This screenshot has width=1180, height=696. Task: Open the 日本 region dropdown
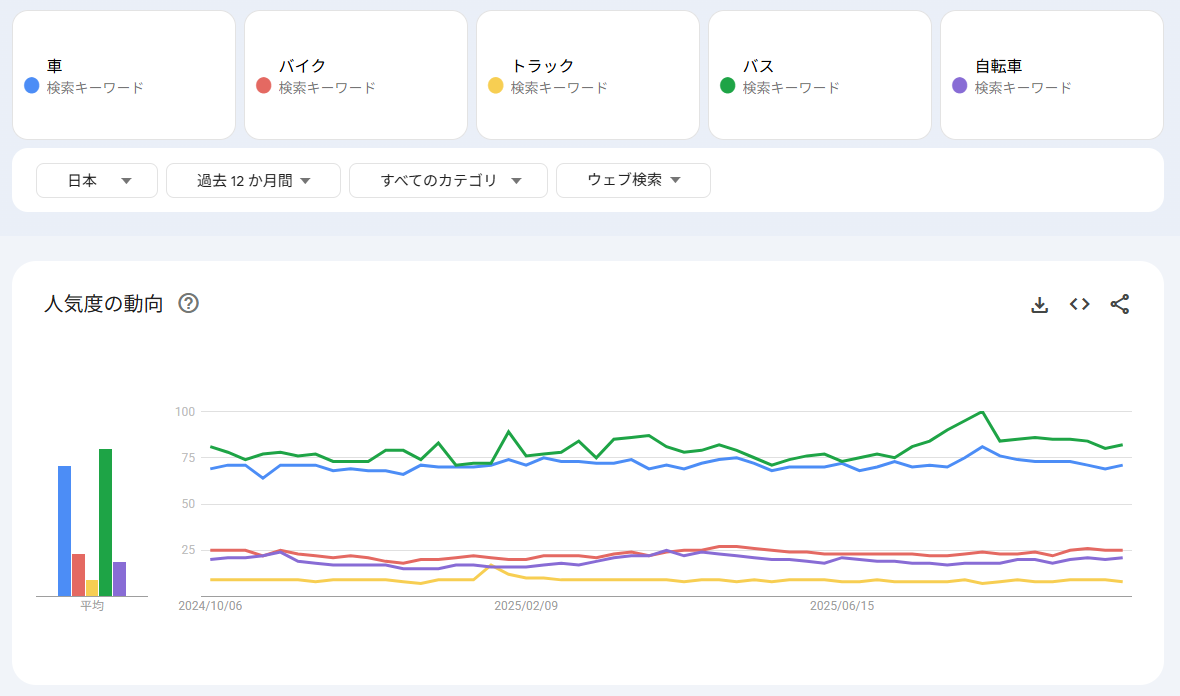(97, 181)
